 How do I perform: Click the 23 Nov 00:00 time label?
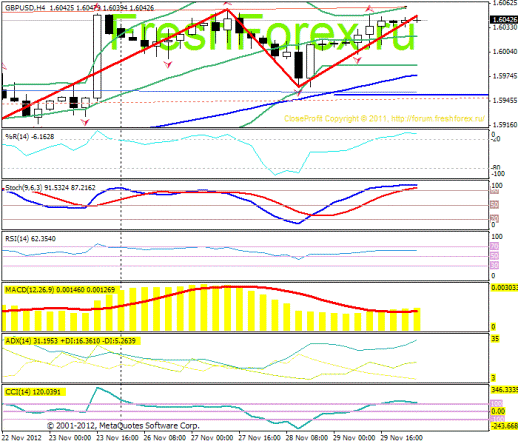pyautogui.click(x=70, y=438)
